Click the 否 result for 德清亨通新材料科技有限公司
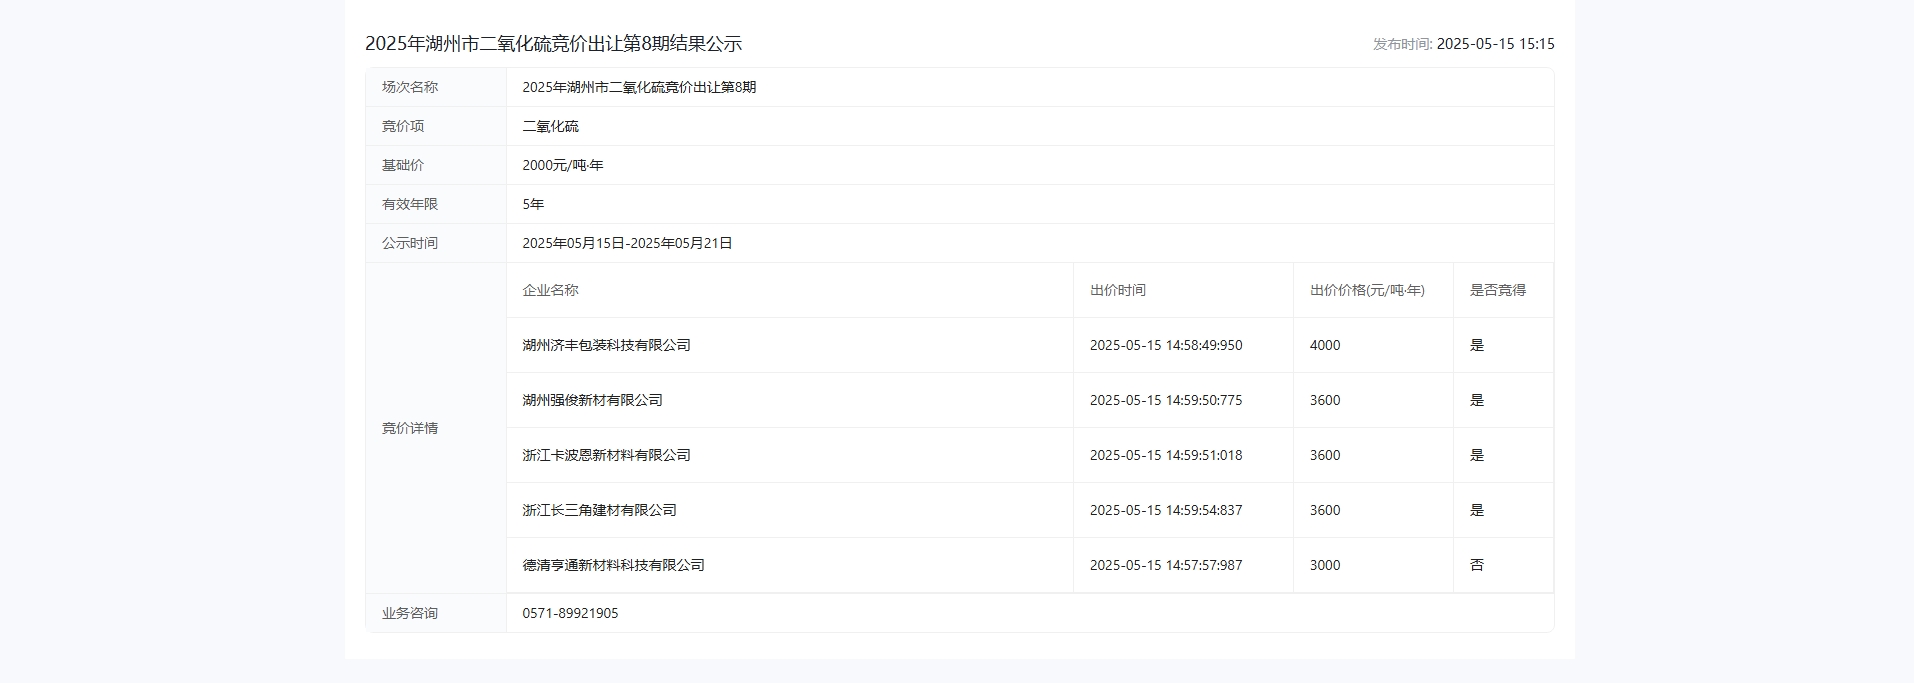 (x=1477, y=565)
